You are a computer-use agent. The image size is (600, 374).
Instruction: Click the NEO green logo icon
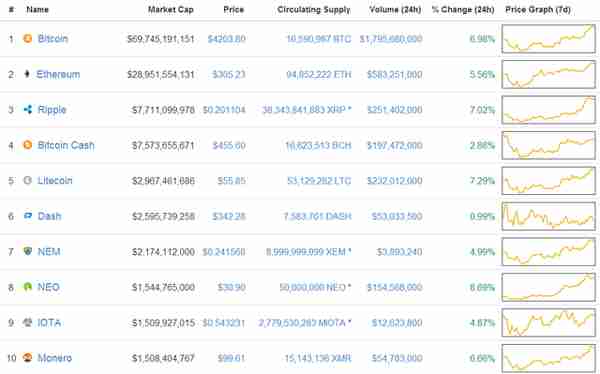coord(28,287)
